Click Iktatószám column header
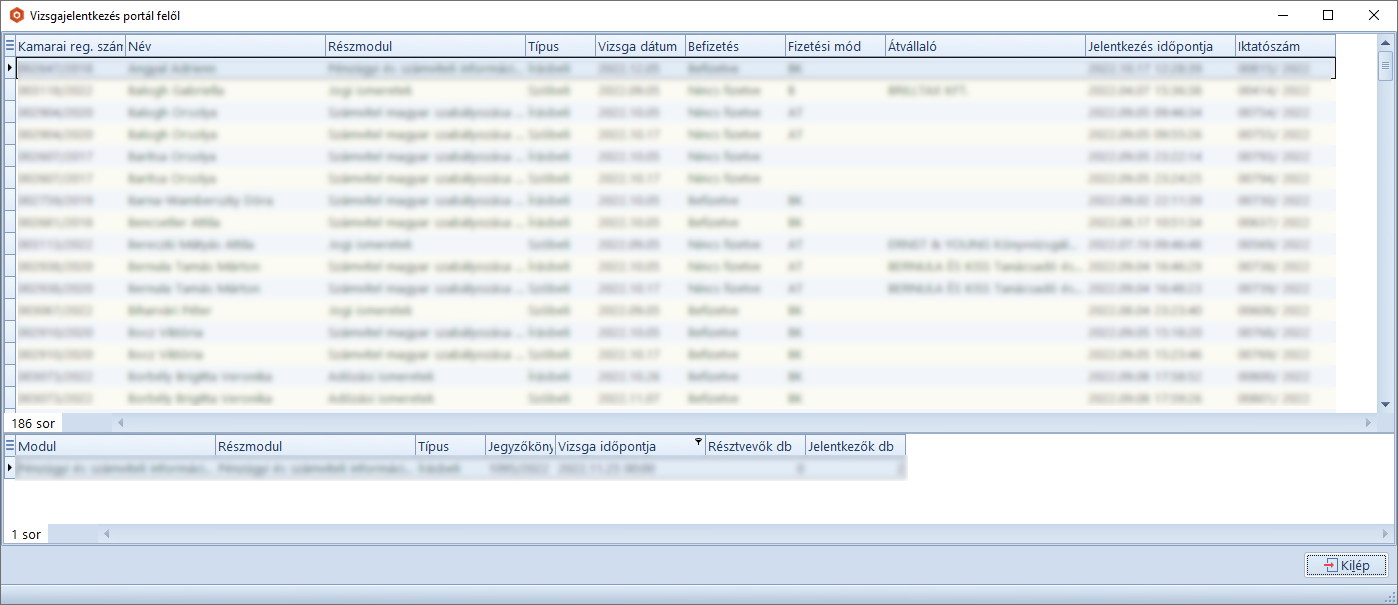 pos(1285,46)
